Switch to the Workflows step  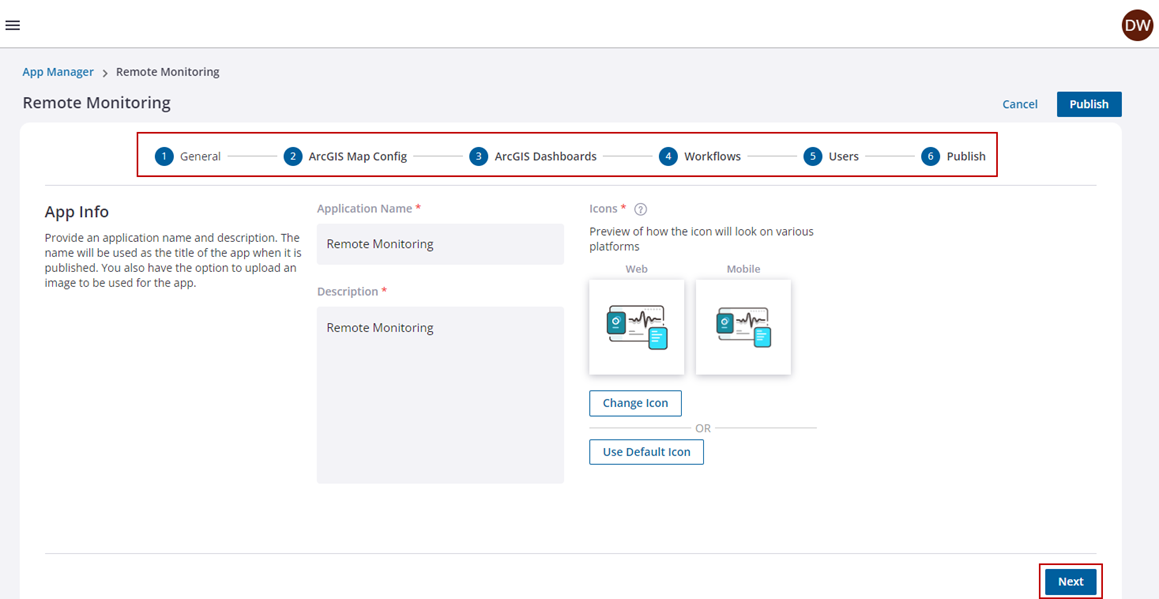(x=712, y=156)
